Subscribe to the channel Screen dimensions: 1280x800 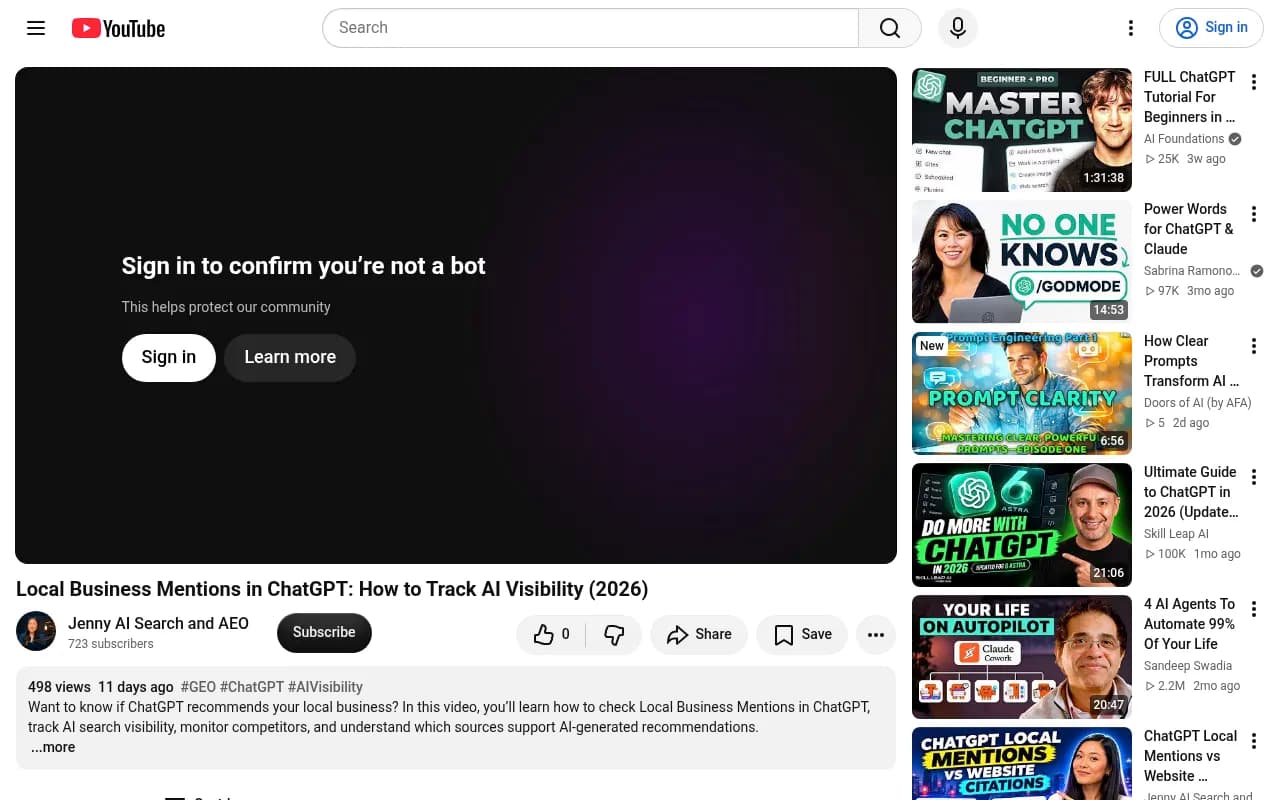(324, 632)
